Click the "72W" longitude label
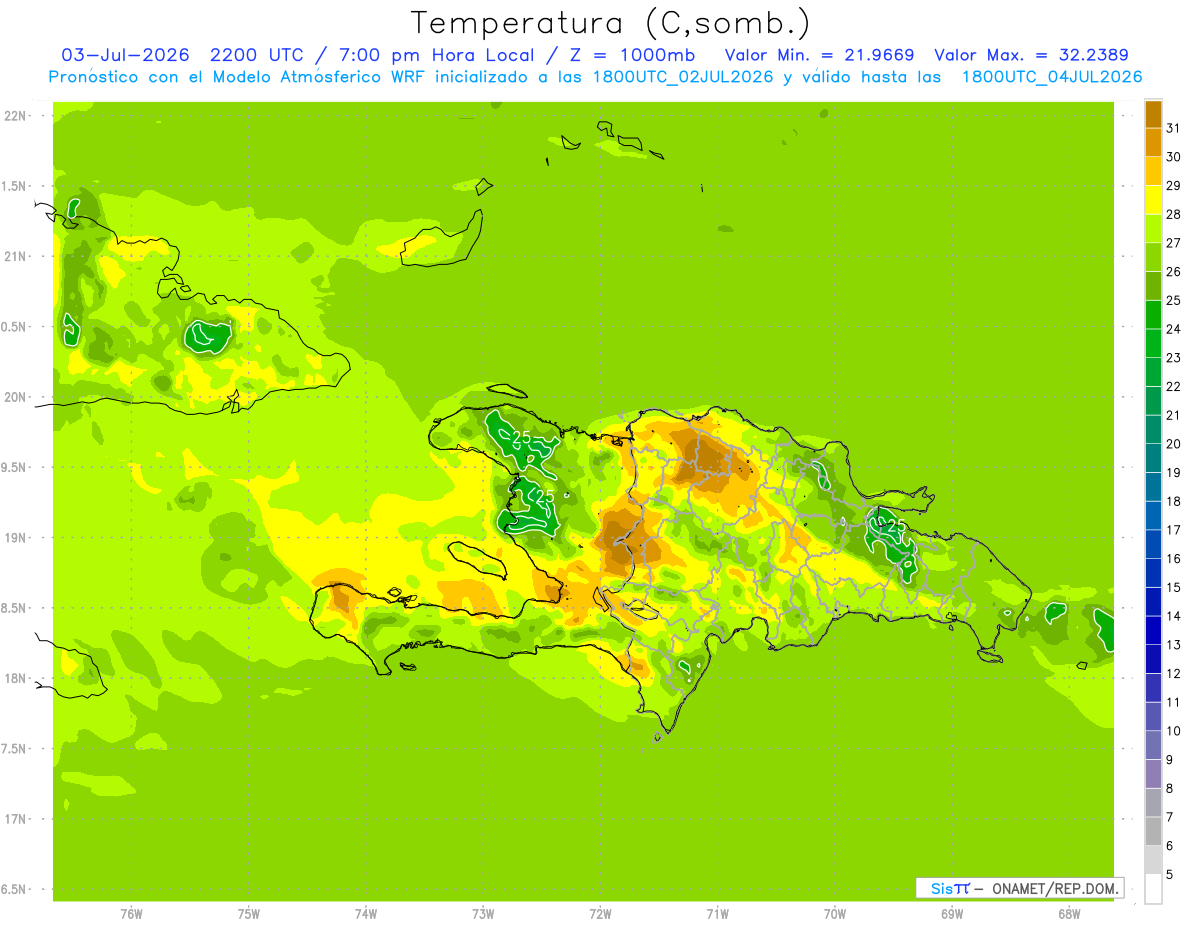 tap(600, 914)
